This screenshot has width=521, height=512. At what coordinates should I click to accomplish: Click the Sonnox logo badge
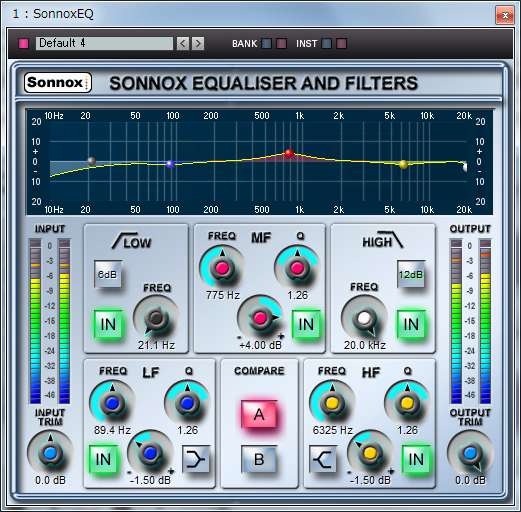(58, 82)
